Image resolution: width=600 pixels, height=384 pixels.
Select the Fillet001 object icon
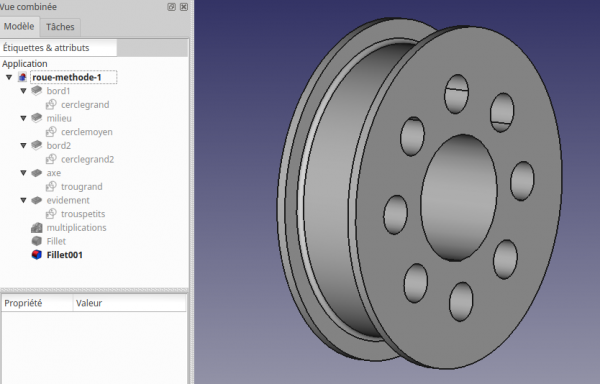click(36, 255)
